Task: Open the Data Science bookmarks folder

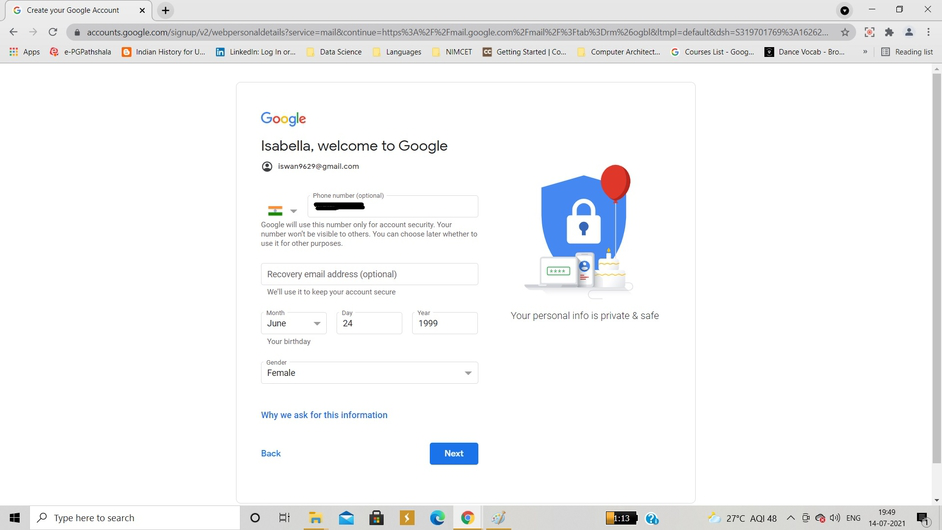Action: (x=334, y=52)
